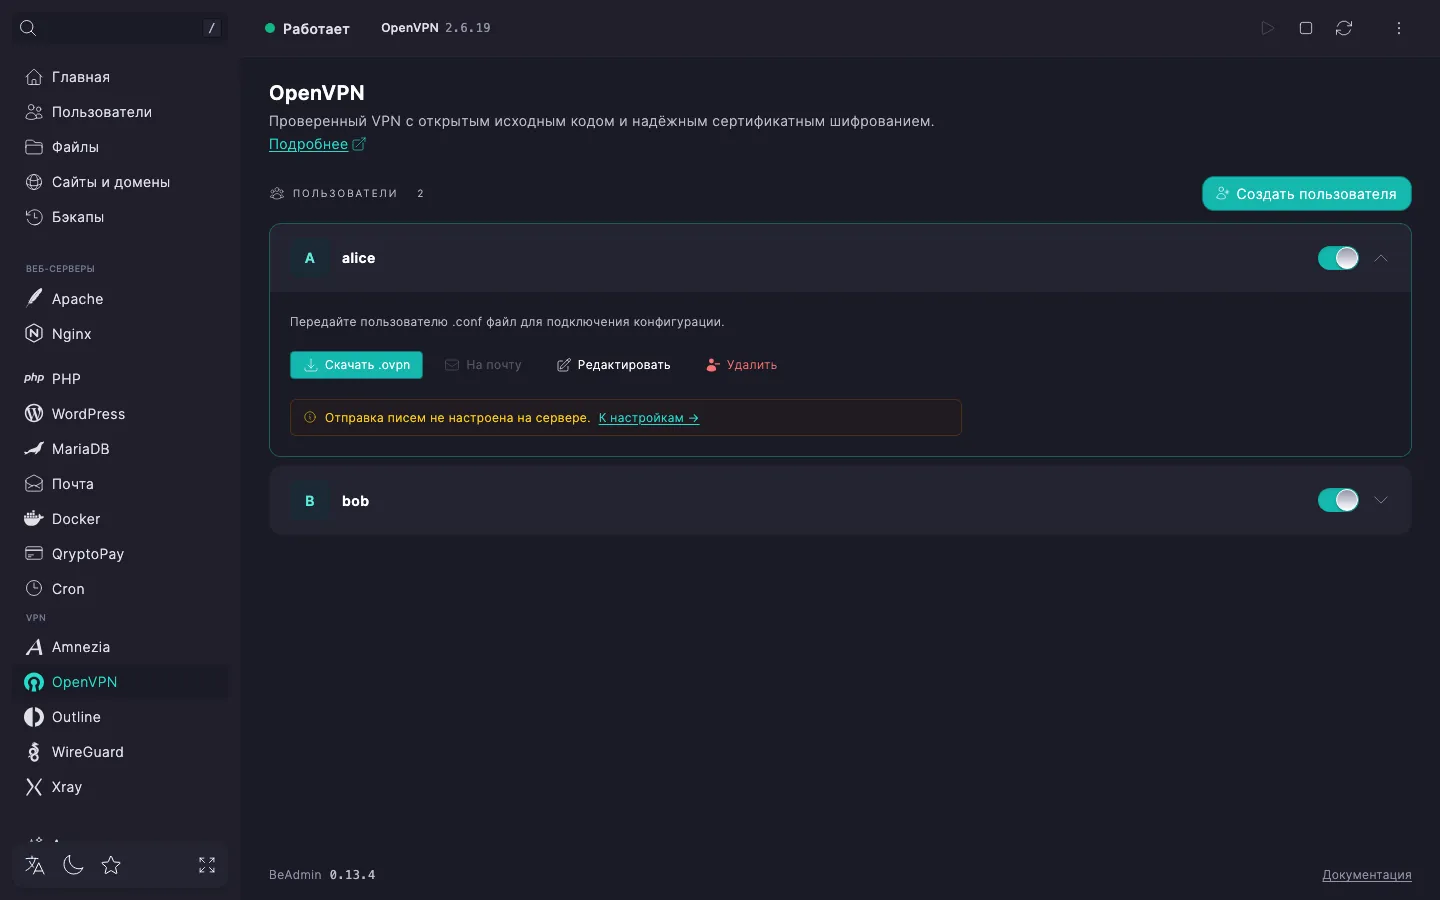Screen dimensions: 1440x900
Task: Click the Xray logo icon
Action: coord(34,787)
